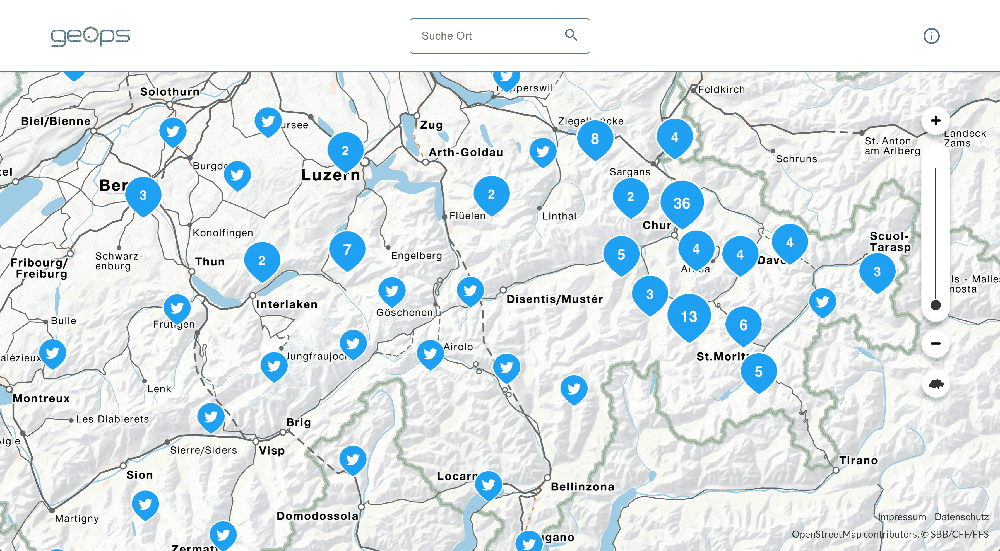Open the Twitter marker near Göschenen
Viewport: 1000px width, 551px height.
point(391,291)
